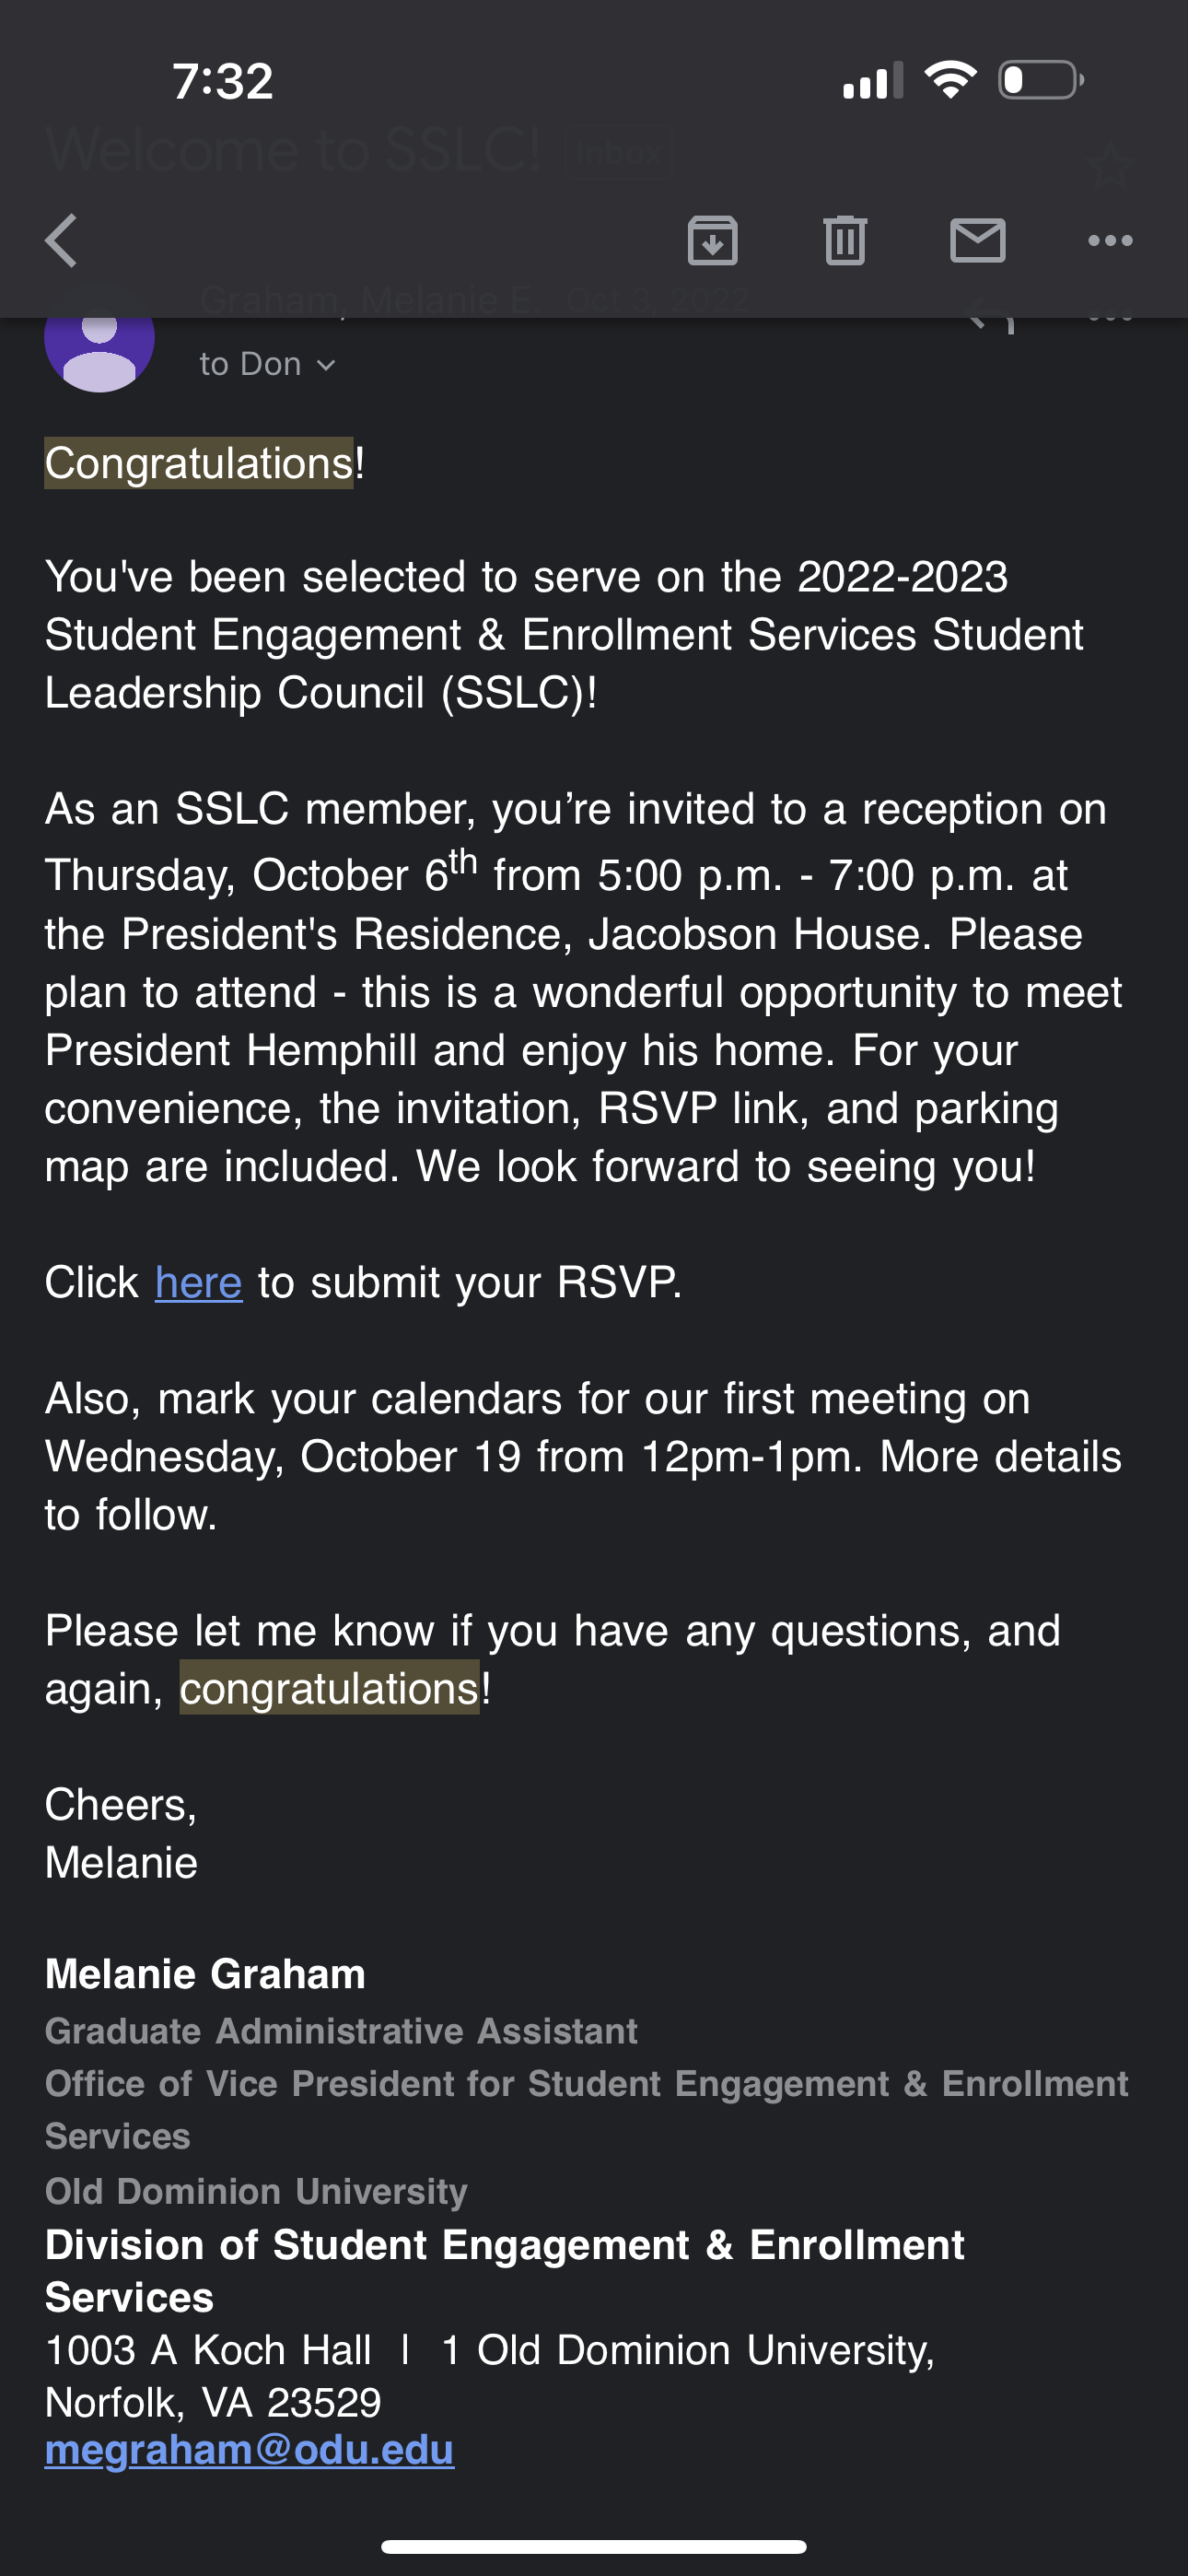The width and height of the screenshot is (1188, 2576).
Task: Tap the first highlighted "Congratulations" word
Action: click(x=198, y=463)
